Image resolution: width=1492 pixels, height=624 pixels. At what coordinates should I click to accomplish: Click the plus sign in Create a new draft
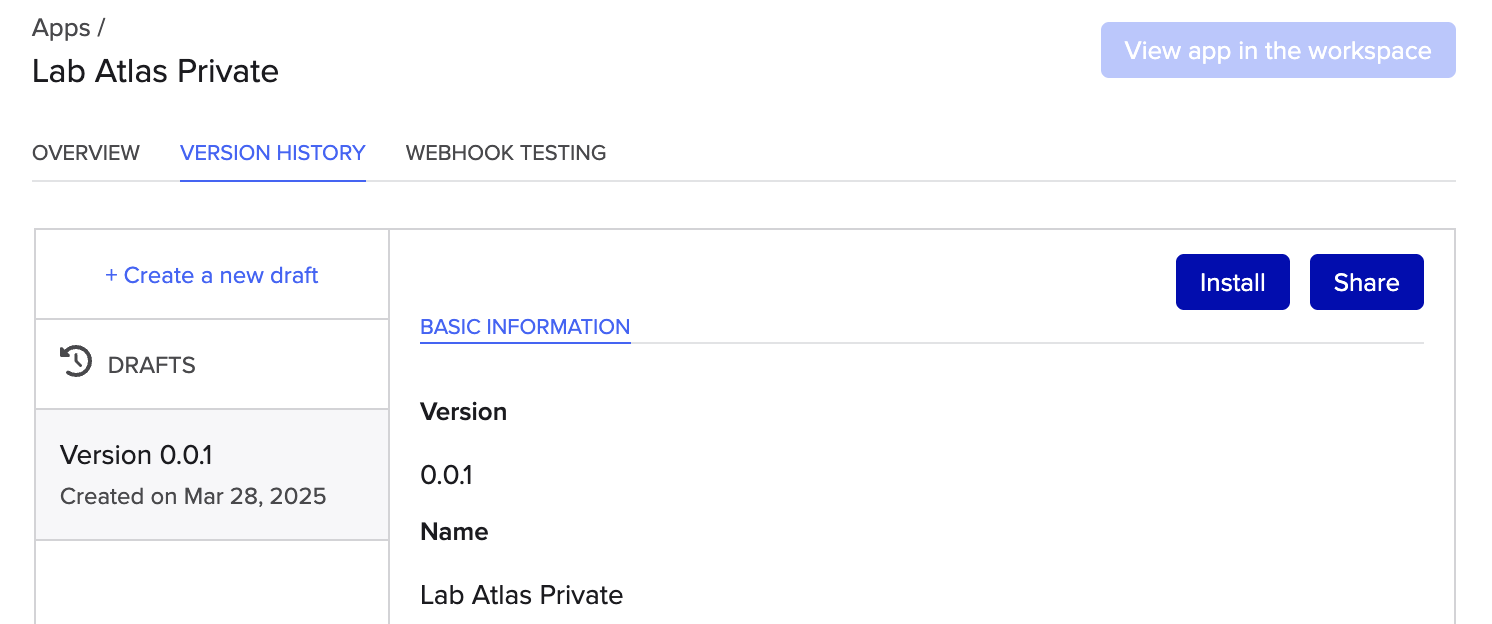pos(111,275)
